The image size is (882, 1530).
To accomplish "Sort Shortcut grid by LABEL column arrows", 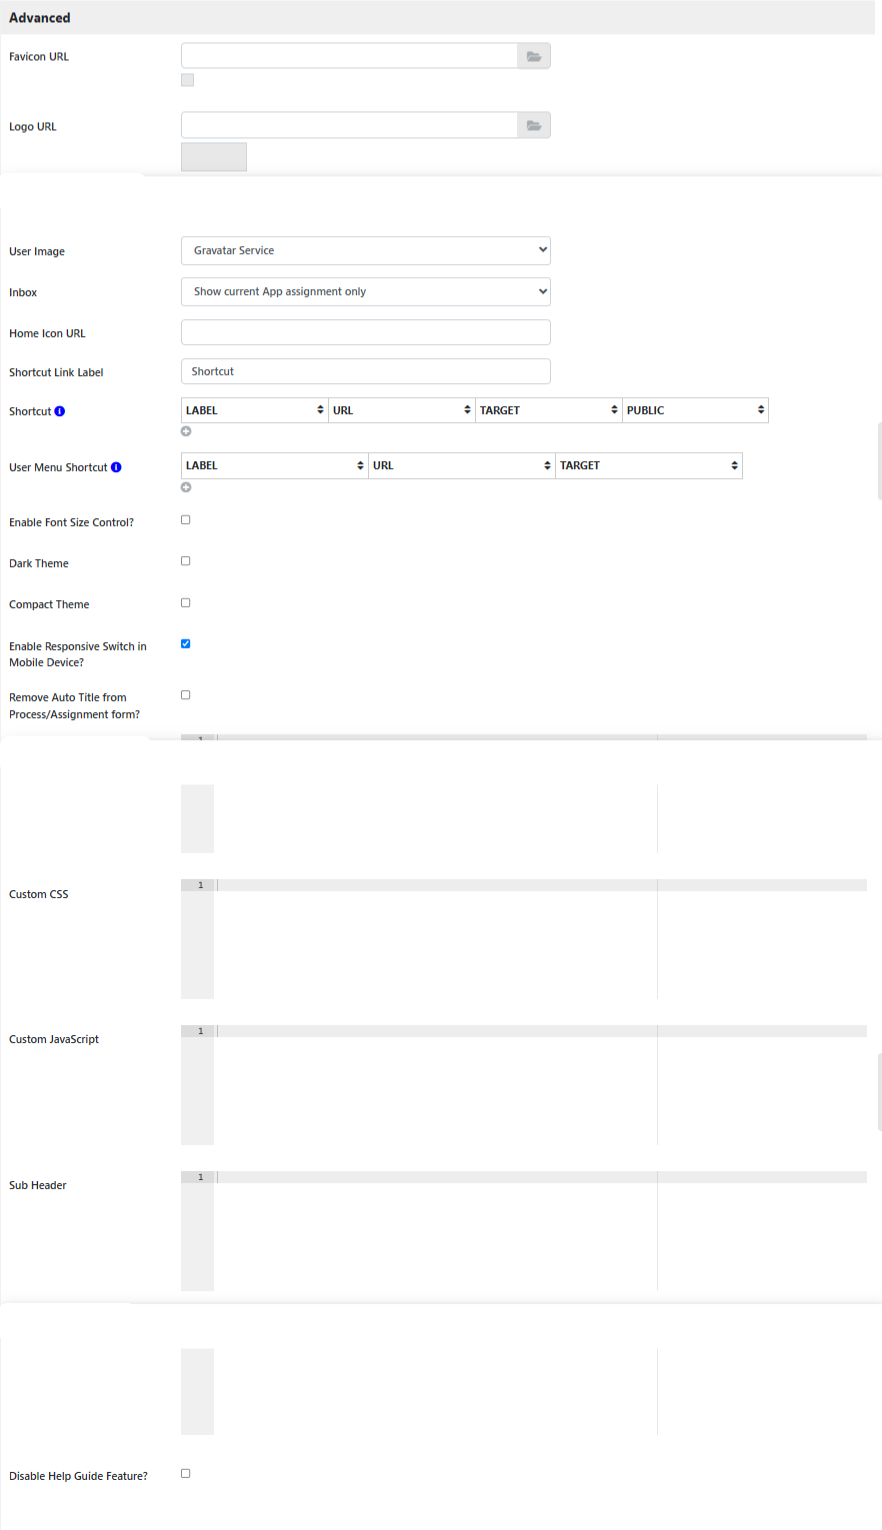I will [320, 410].
